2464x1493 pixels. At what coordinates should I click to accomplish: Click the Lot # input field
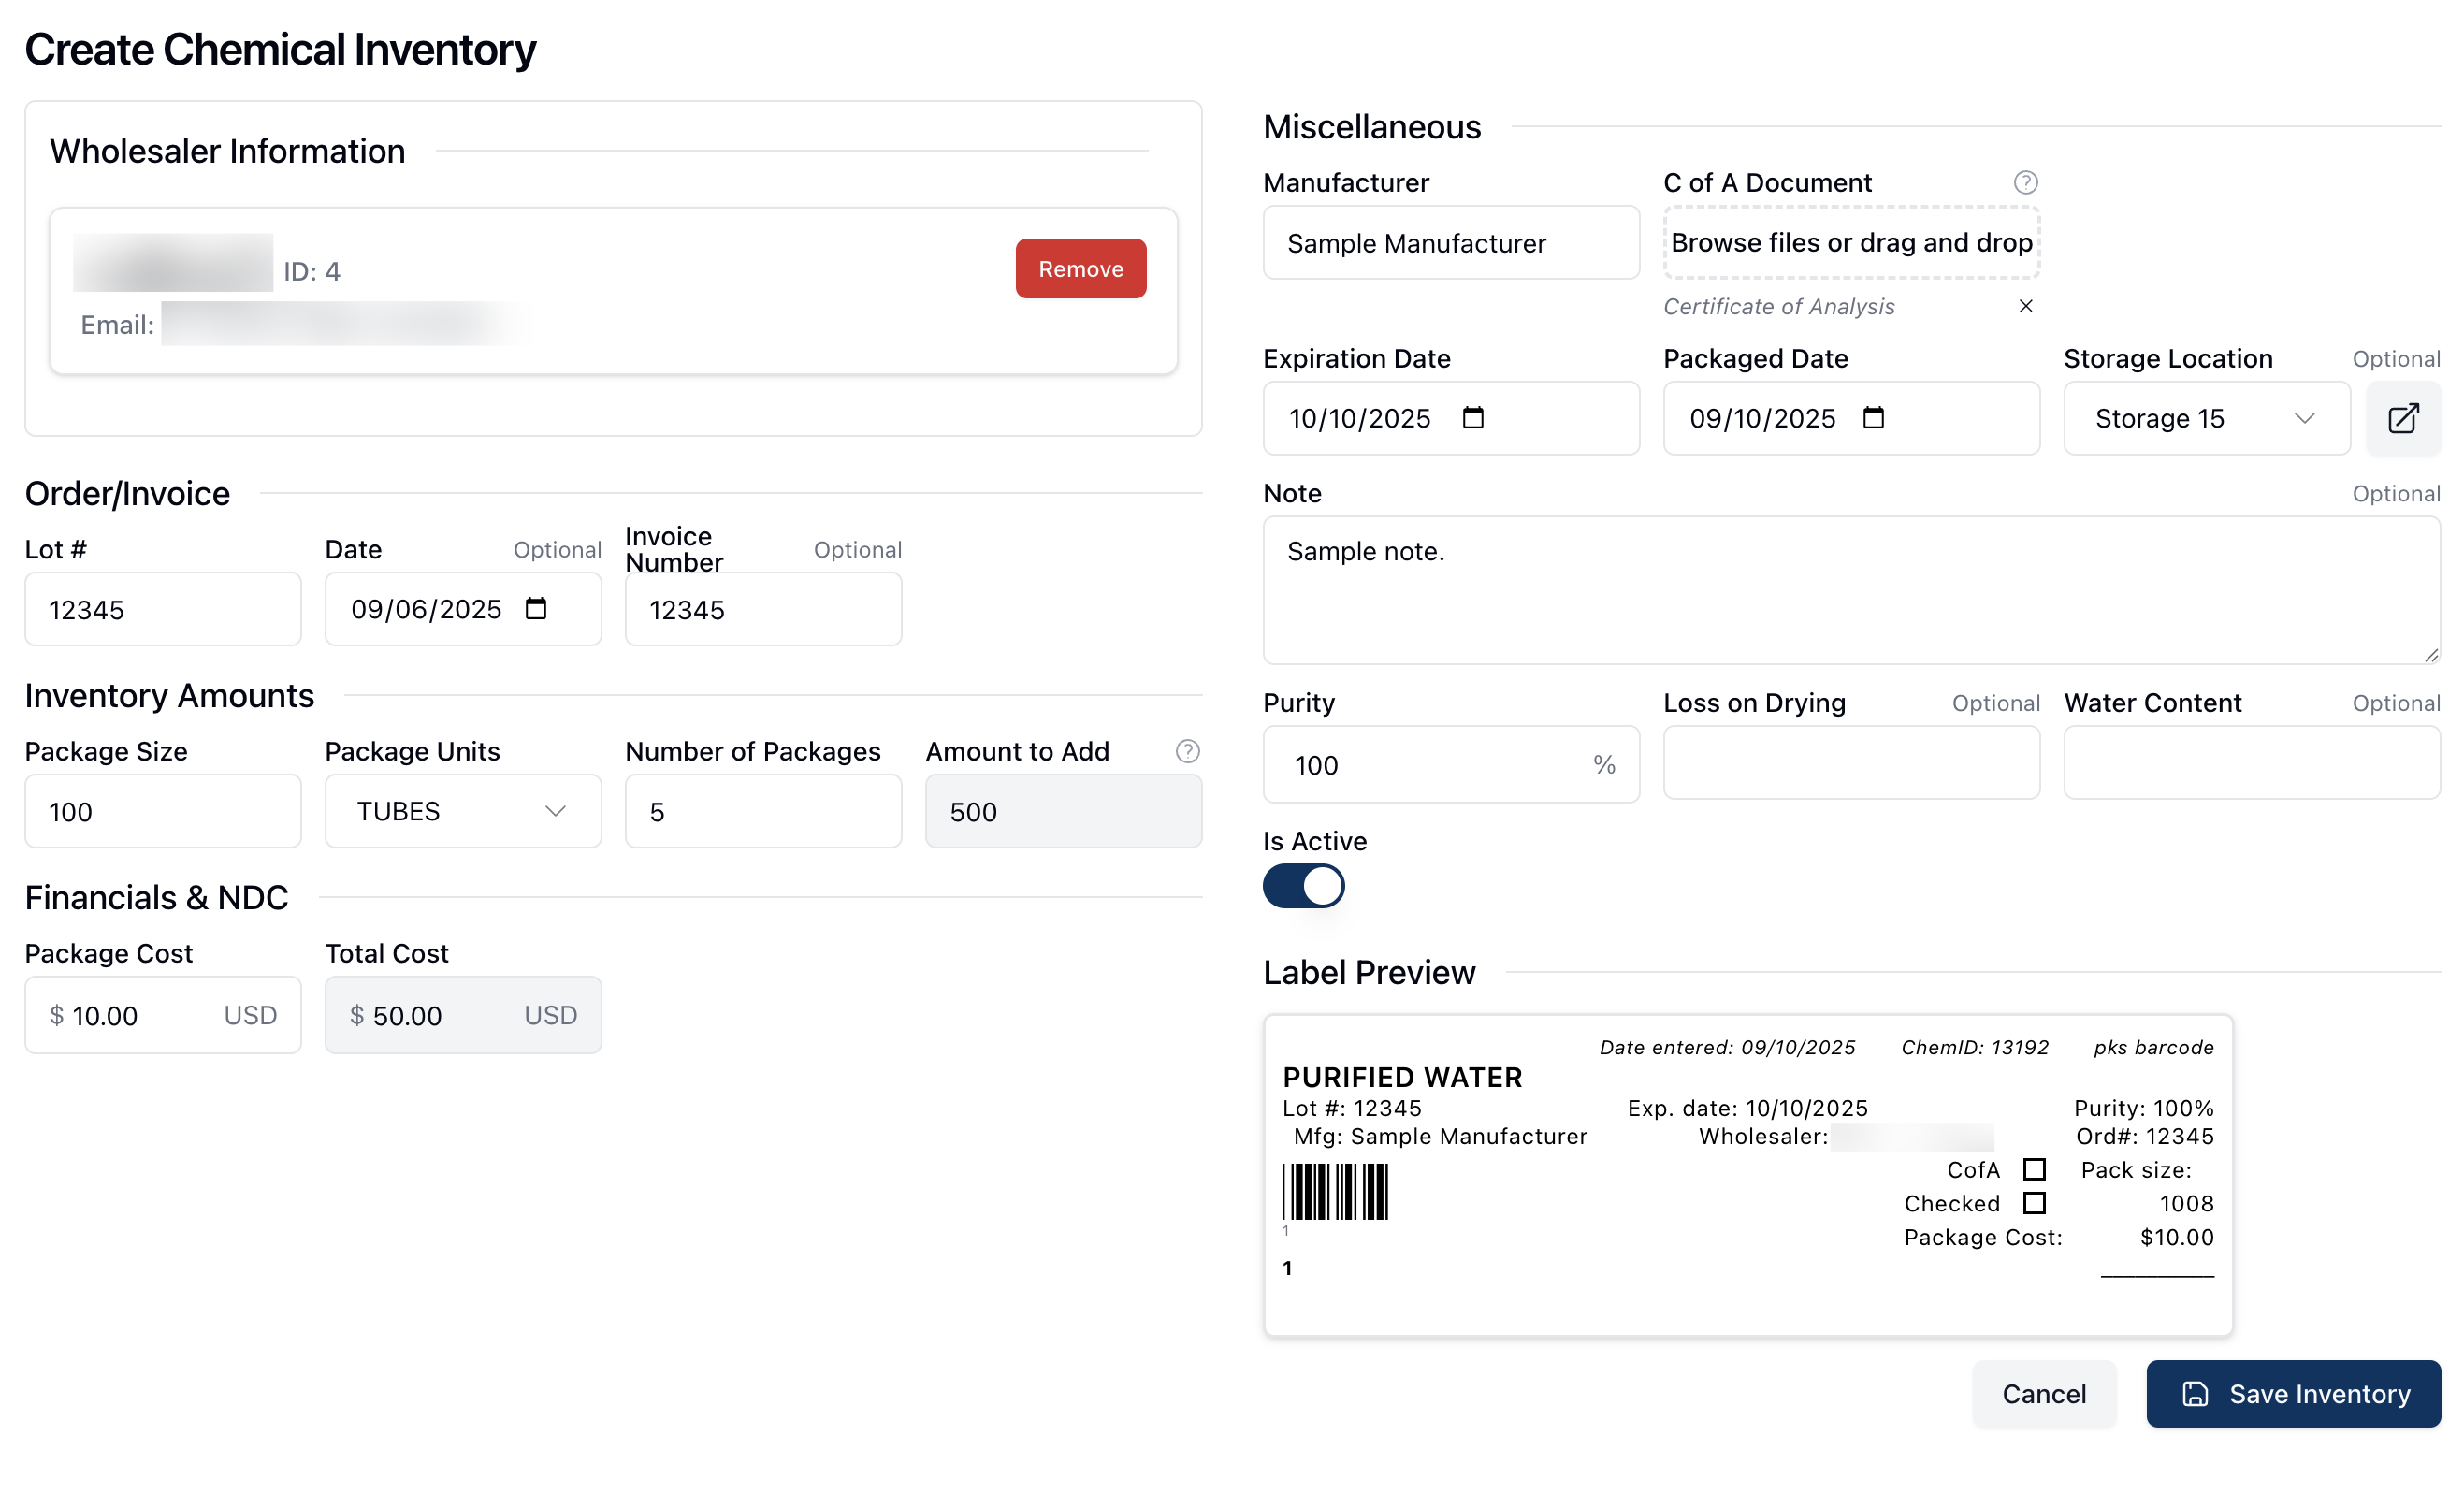pyautogui.click(x=163, y=609)
